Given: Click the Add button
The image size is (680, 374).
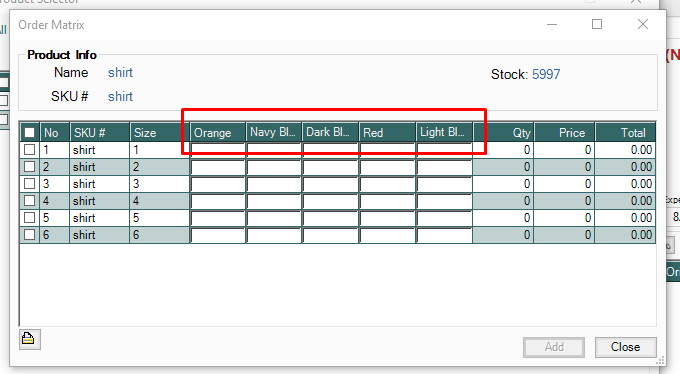Looking at the screenshot, I should tap(554, 347).
